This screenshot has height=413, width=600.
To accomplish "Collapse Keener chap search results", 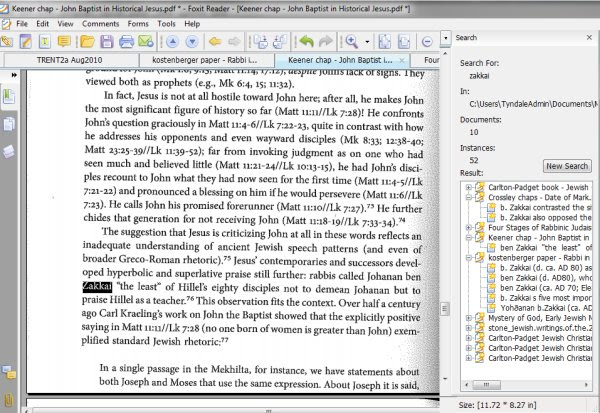I will 469,238.
